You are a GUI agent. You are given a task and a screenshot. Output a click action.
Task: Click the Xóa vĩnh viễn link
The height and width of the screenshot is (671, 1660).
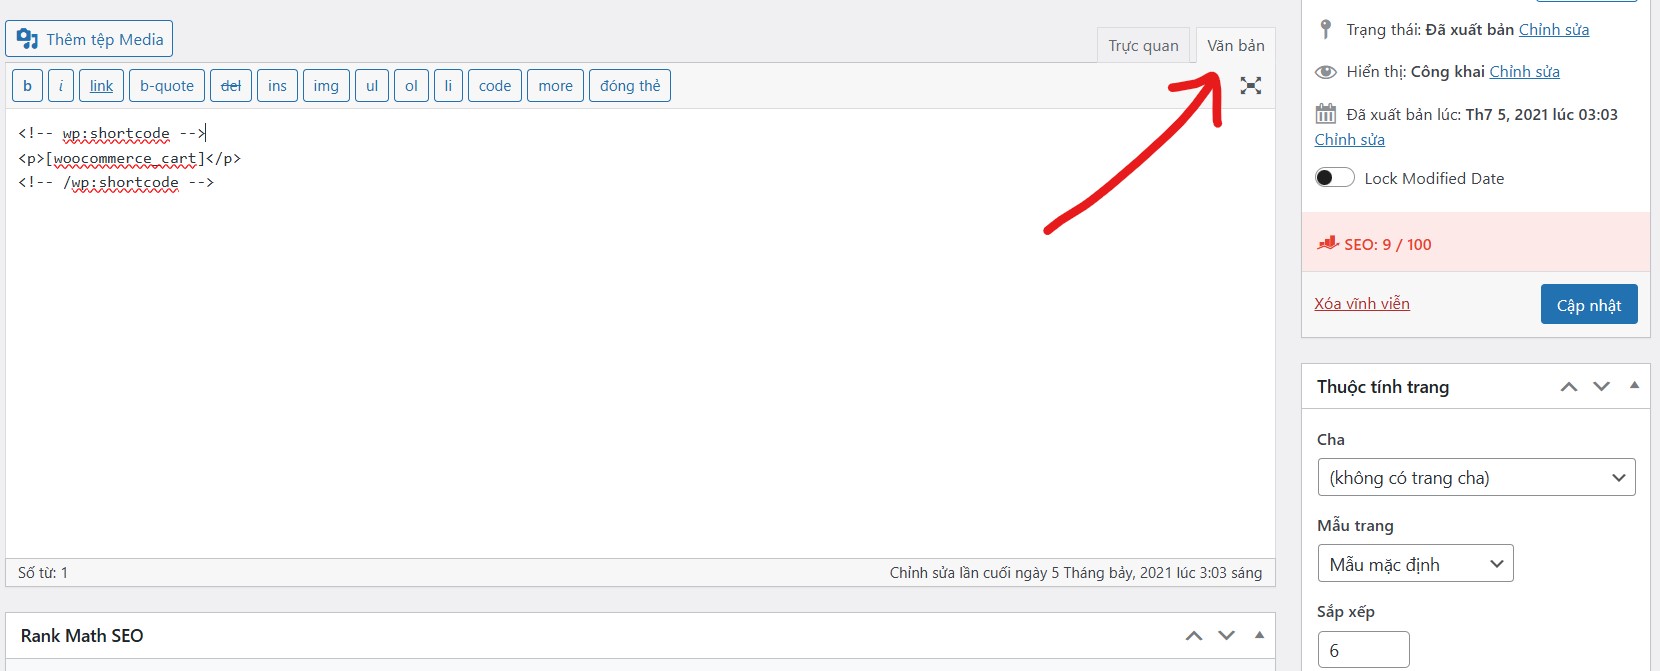pyautogui.click(x=1362, y=303)
